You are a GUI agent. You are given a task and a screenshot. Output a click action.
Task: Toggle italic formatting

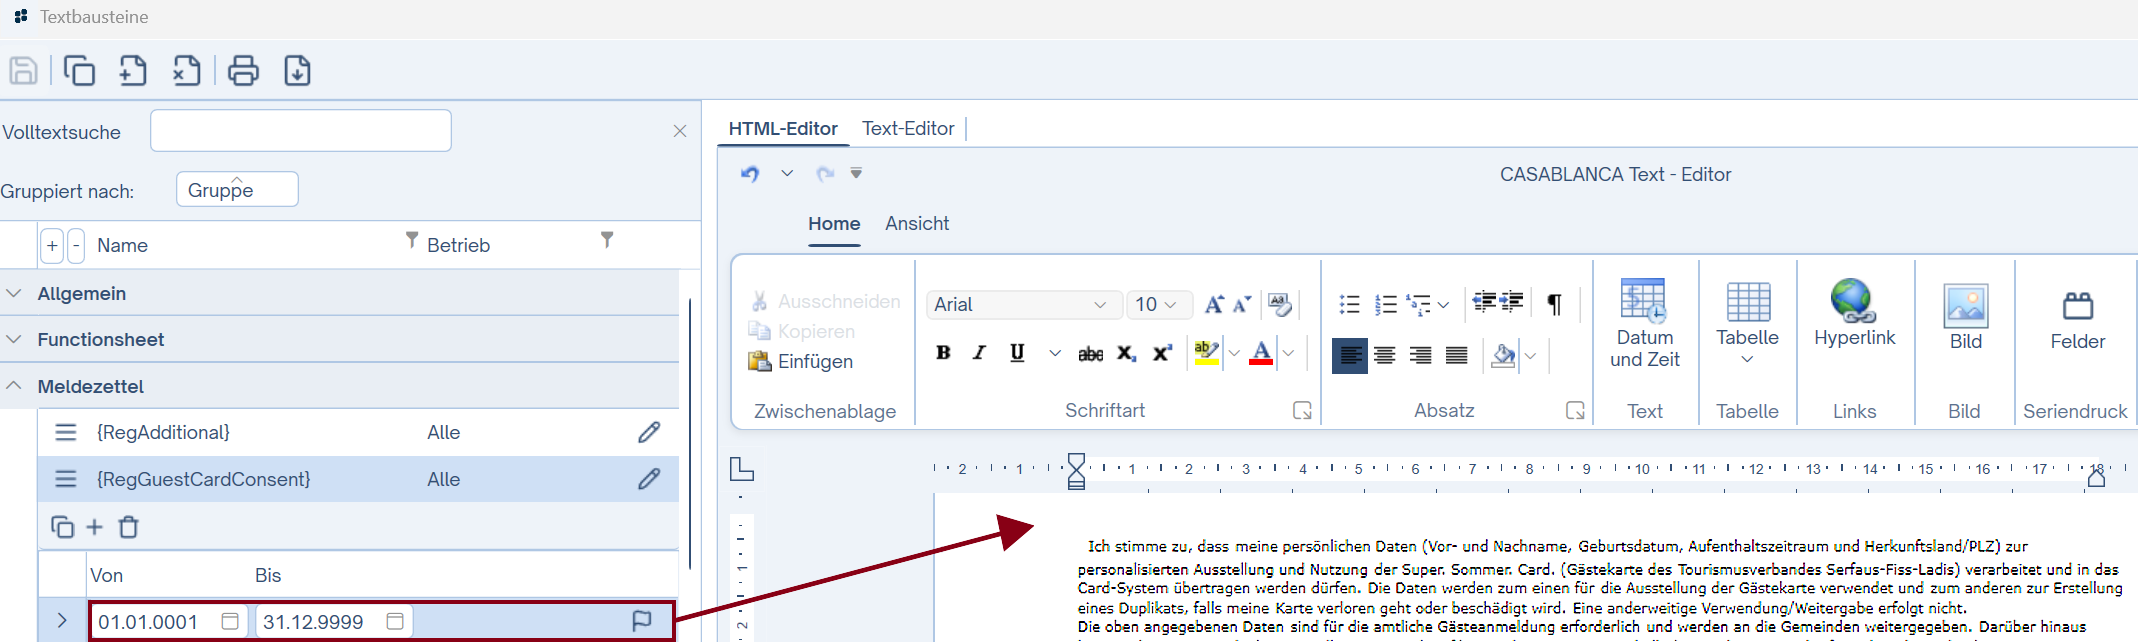(979, 352)
